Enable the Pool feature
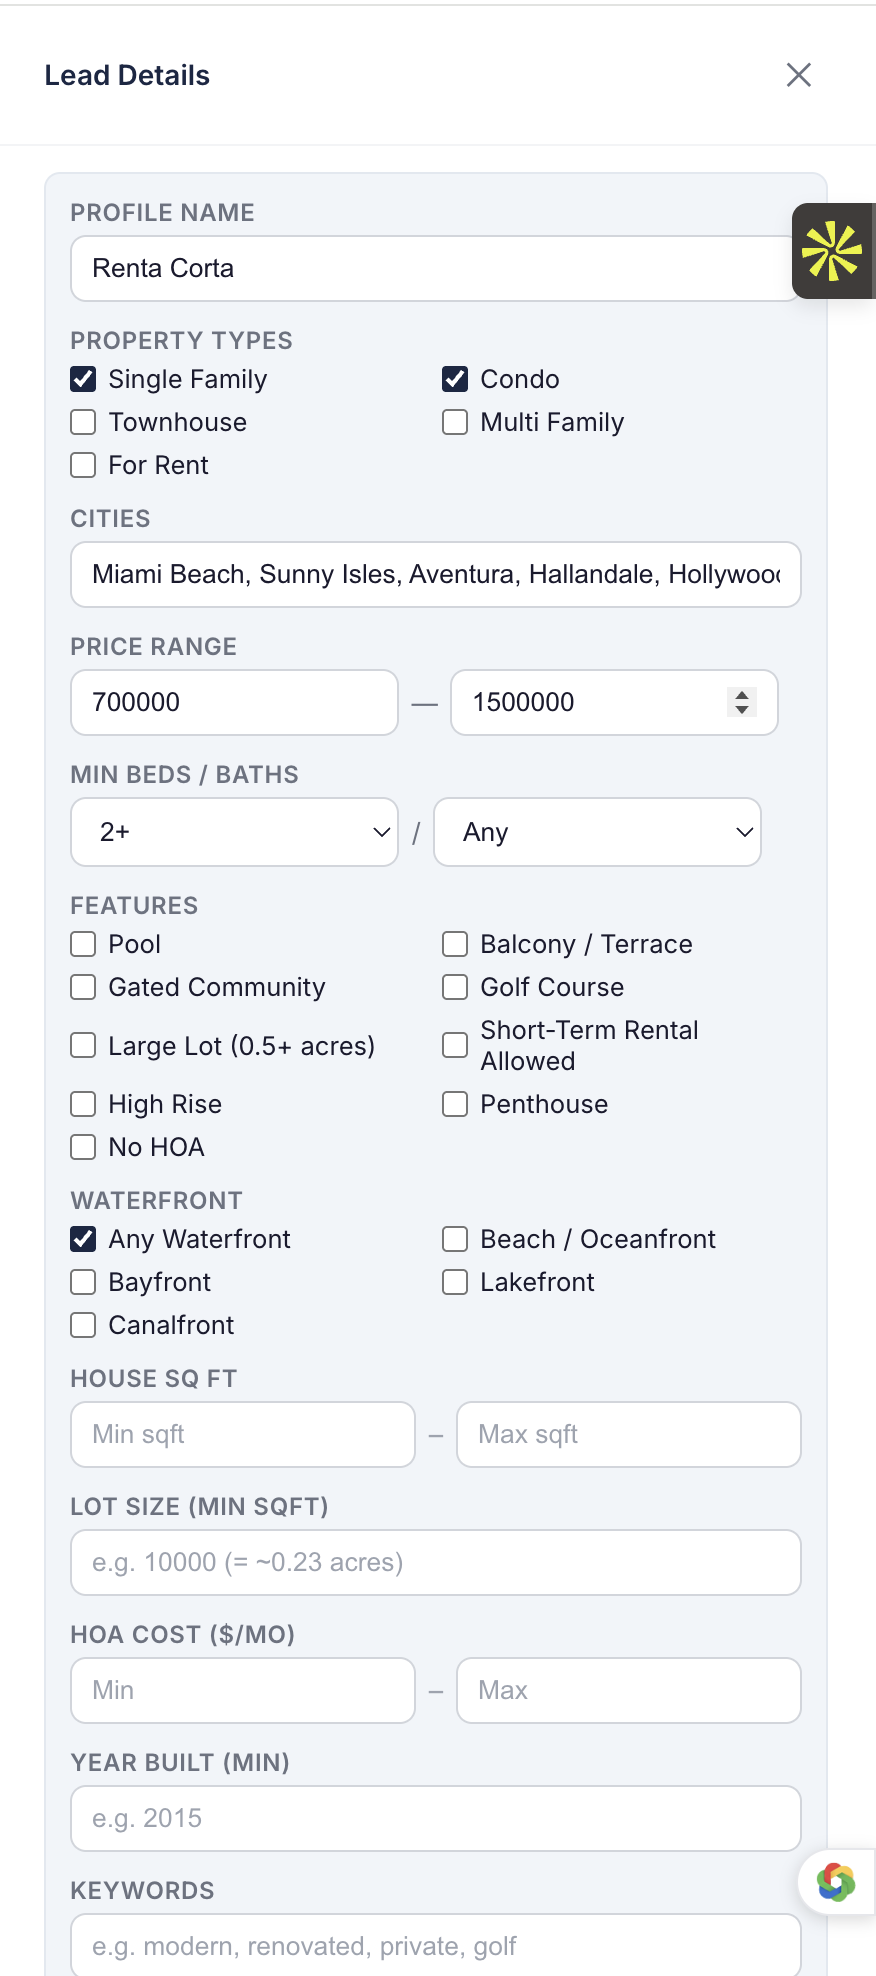The image size is (876, 1976). [x=83, y=944]
